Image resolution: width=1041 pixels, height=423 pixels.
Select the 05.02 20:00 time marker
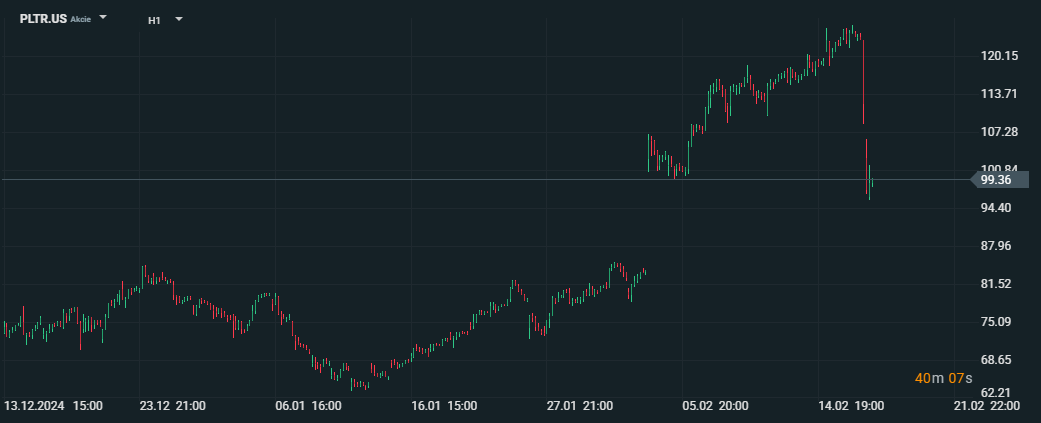[715, 406]
